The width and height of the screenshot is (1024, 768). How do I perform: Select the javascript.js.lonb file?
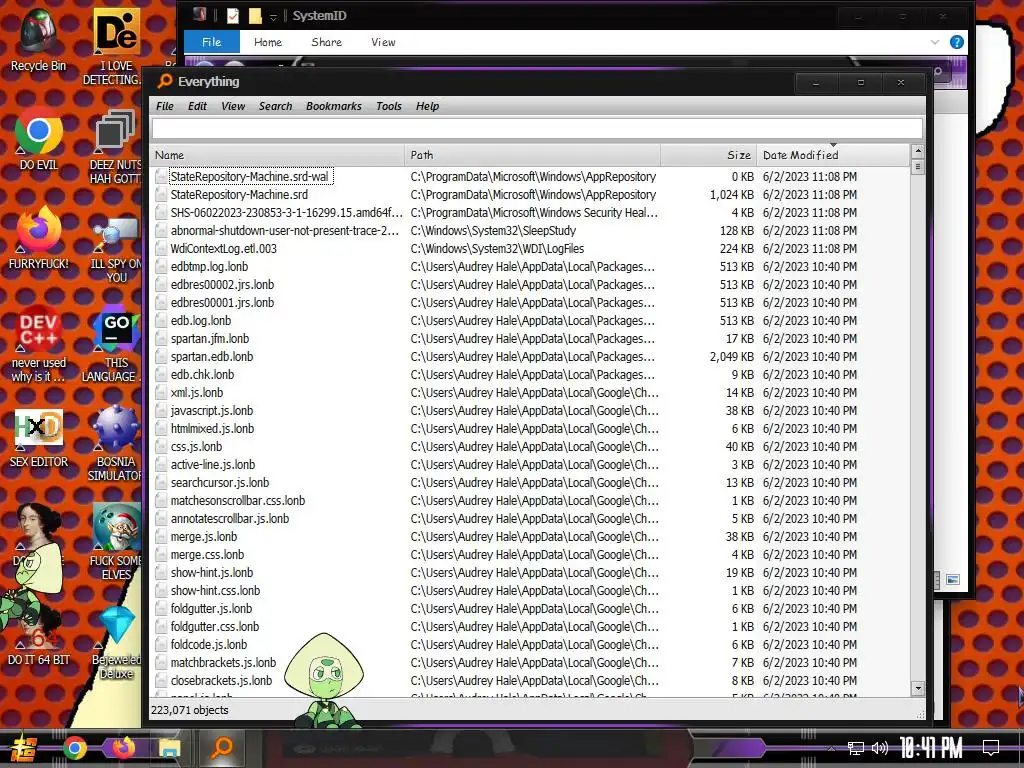tap(212, 411)
